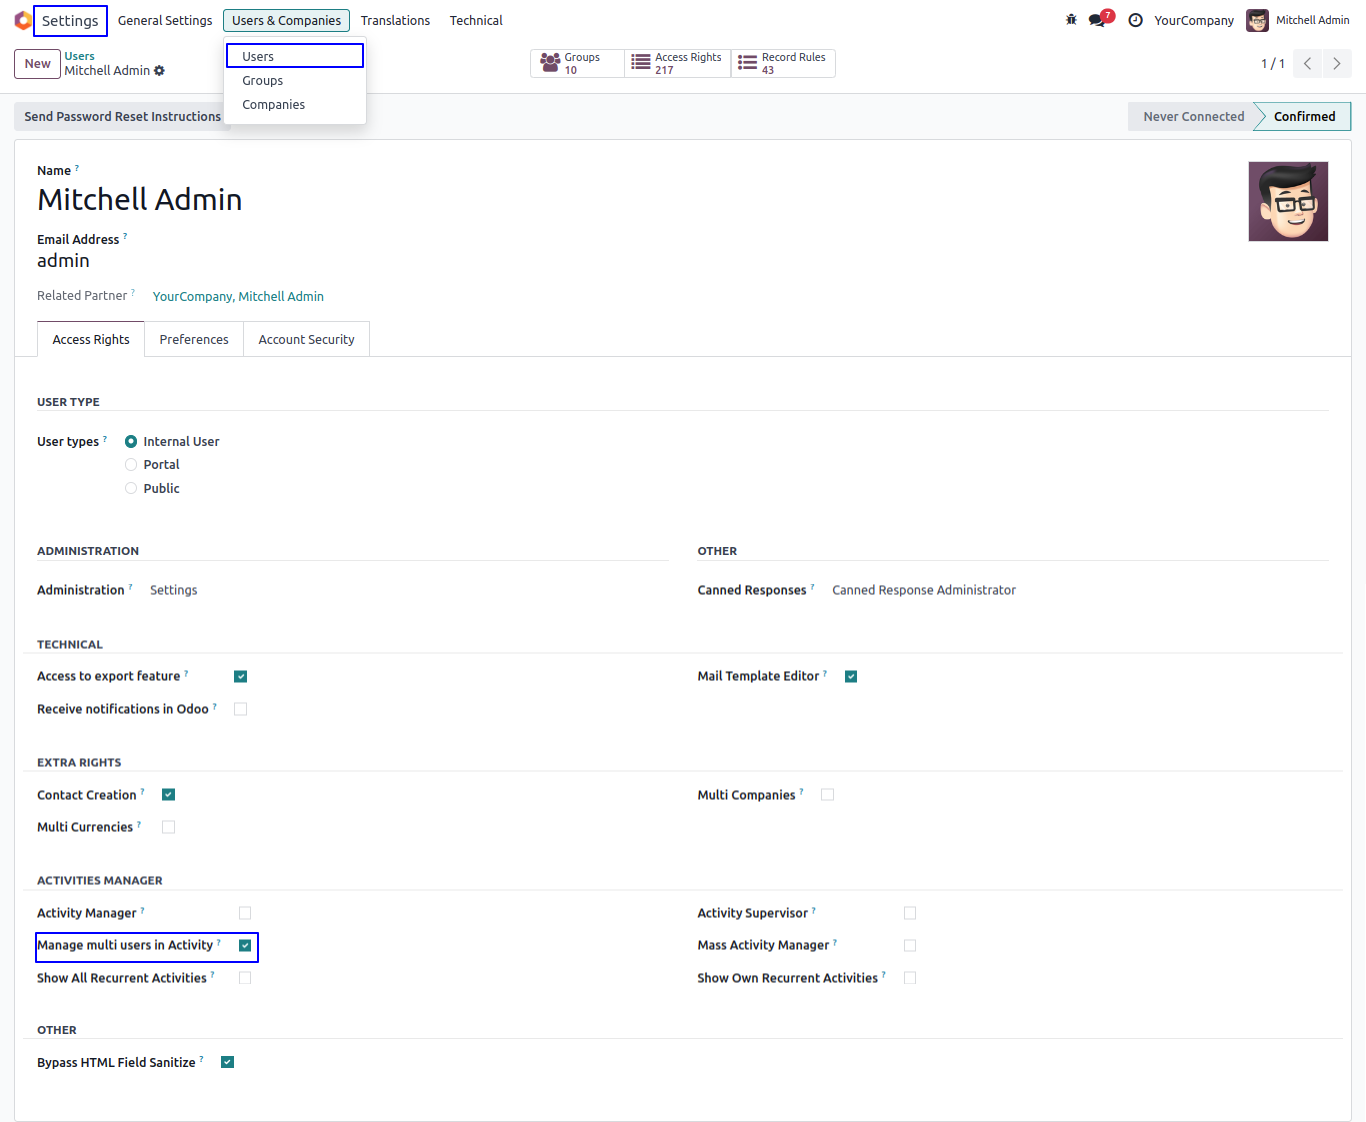
Task: Open the Canned Responses dropdown
Action: (923, 591)
